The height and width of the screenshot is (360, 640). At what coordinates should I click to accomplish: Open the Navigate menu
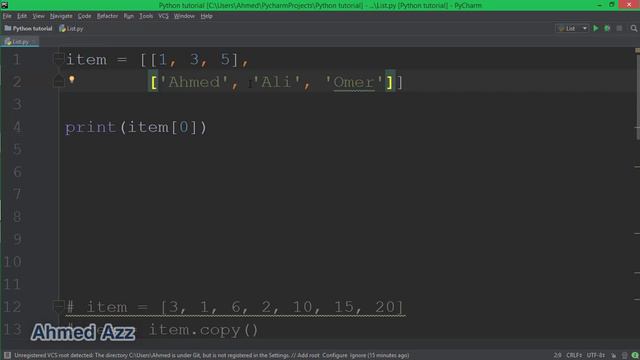[x=61, y=16]
